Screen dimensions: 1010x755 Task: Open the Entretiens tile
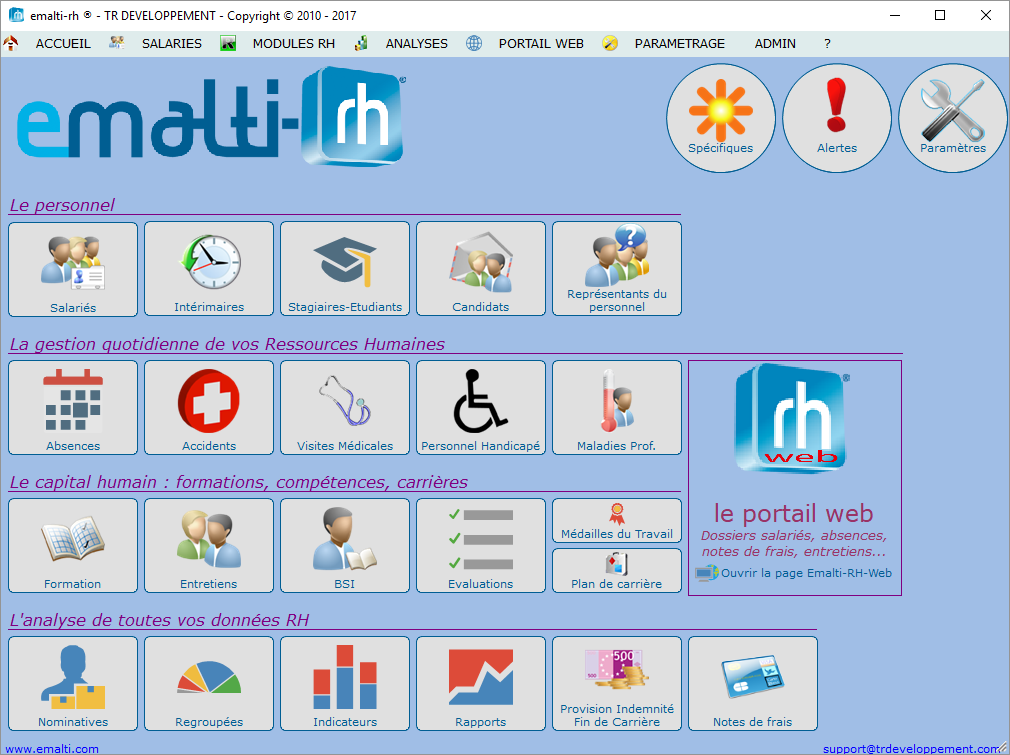pyautogui.click(x=209, y=545)
